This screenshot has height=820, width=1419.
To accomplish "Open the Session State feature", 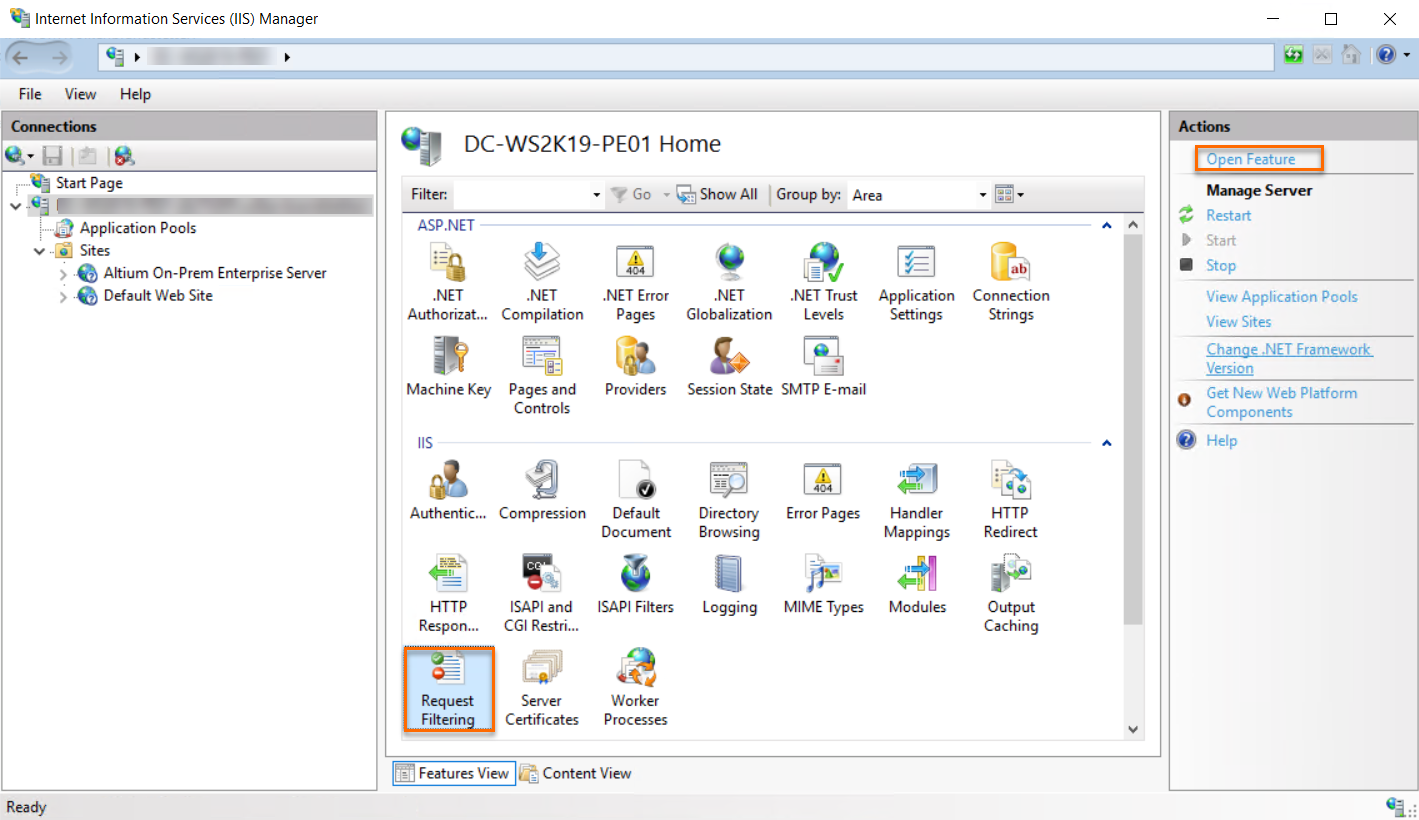I will tap(729, 367).
